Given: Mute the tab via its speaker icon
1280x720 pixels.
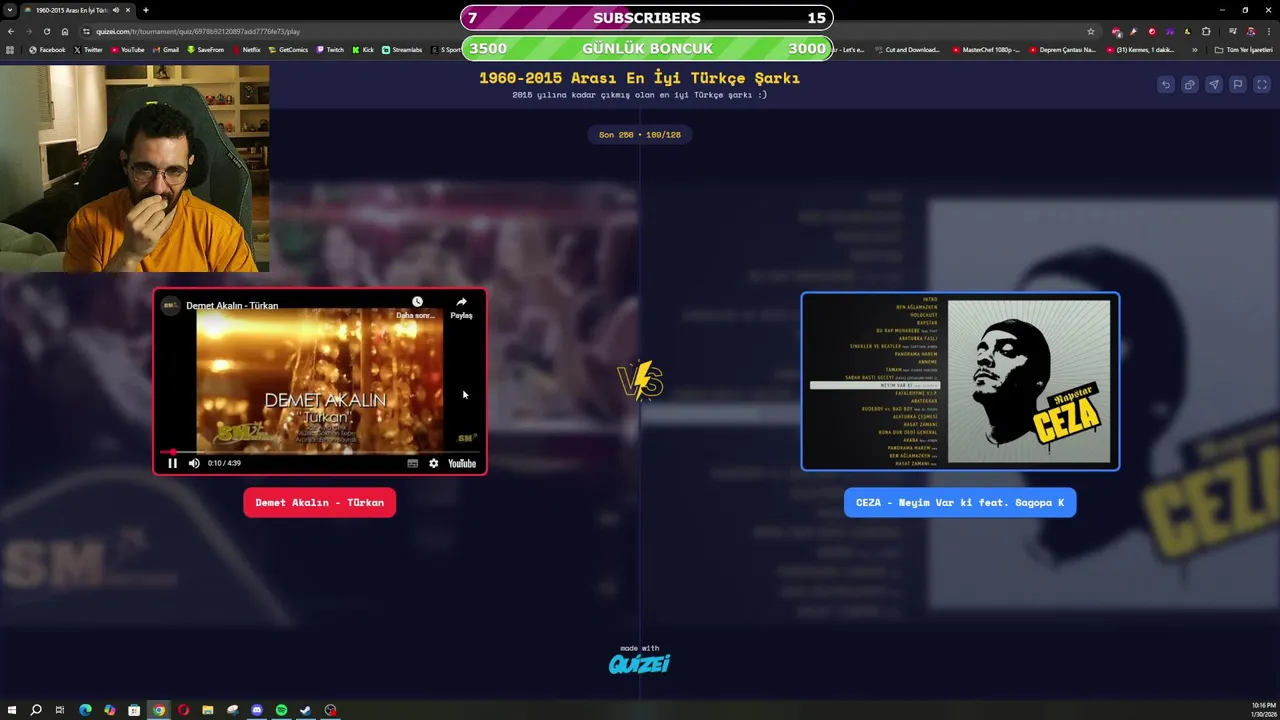Looking at the screenshot, I should tap(116, 10).
